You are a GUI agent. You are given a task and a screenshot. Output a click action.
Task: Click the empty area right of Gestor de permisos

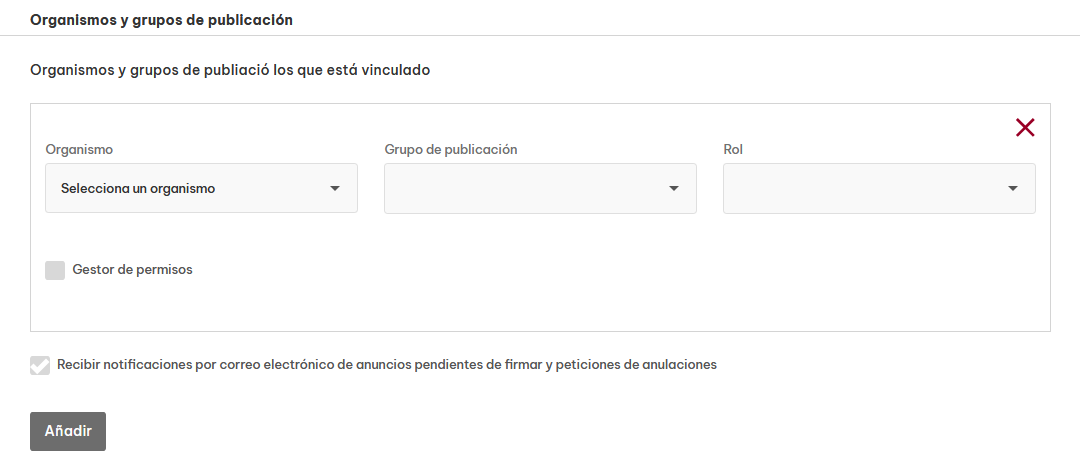[600, 270]
